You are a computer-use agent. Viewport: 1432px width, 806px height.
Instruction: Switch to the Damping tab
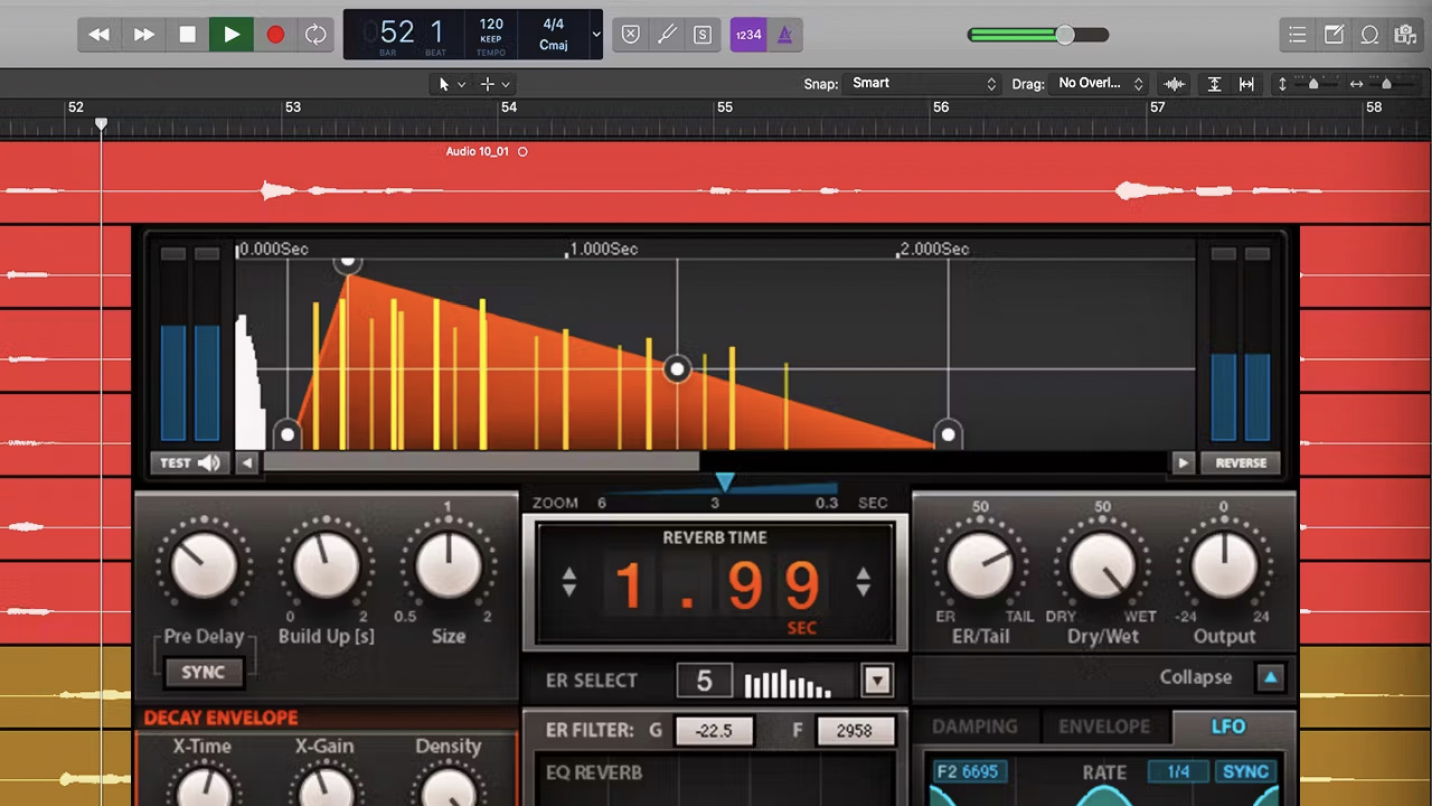click(975, 727)
